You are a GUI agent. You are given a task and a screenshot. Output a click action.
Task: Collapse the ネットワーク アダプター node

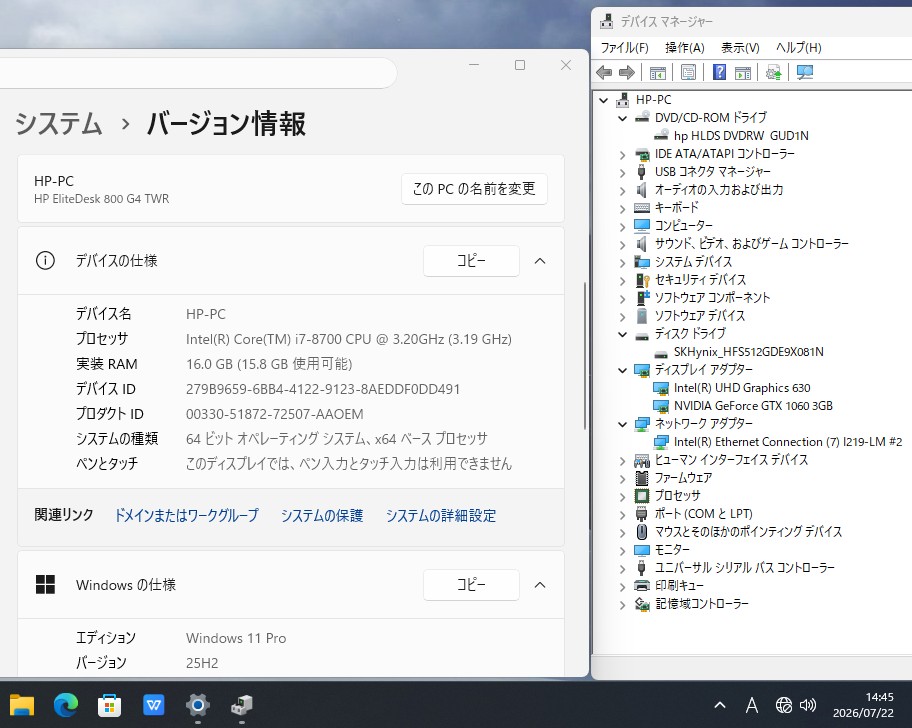[622, 424]
